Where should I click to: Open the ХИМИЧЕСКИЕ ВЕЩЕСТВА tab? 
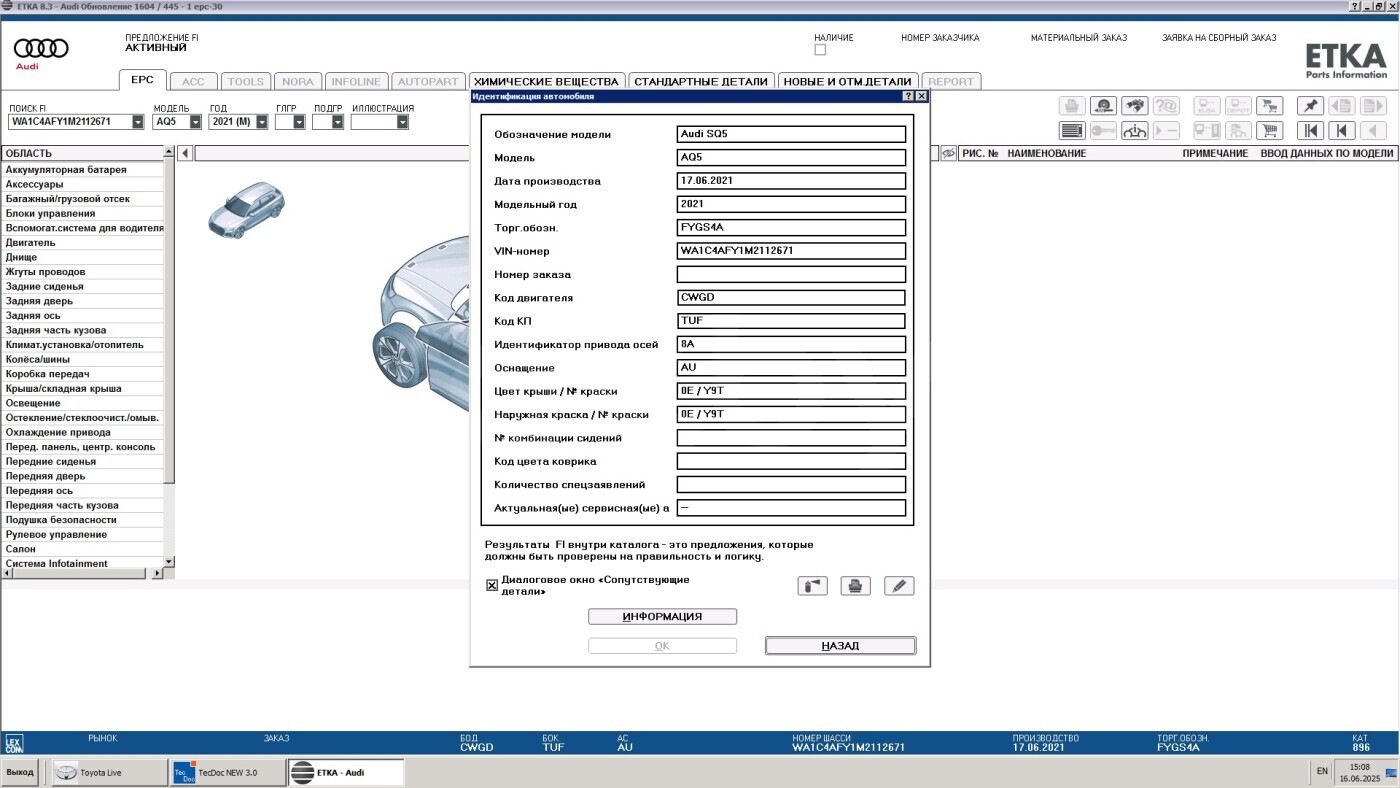tap(546, 82)
